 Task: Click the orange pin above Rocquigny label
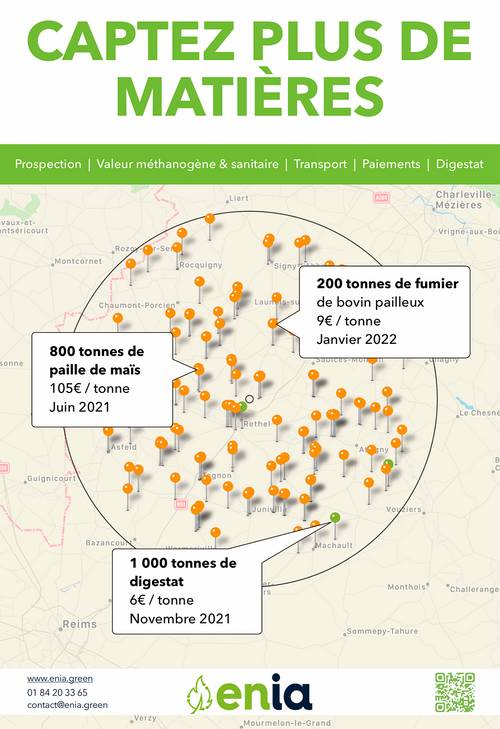(177, 247)
